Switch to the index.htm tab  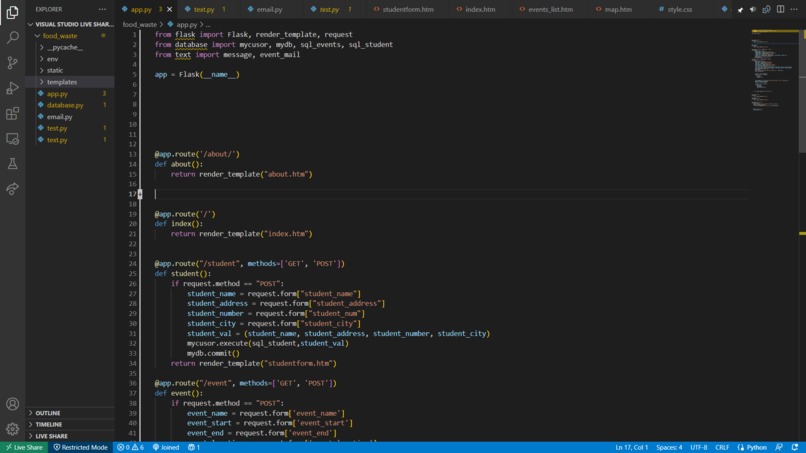480,9
